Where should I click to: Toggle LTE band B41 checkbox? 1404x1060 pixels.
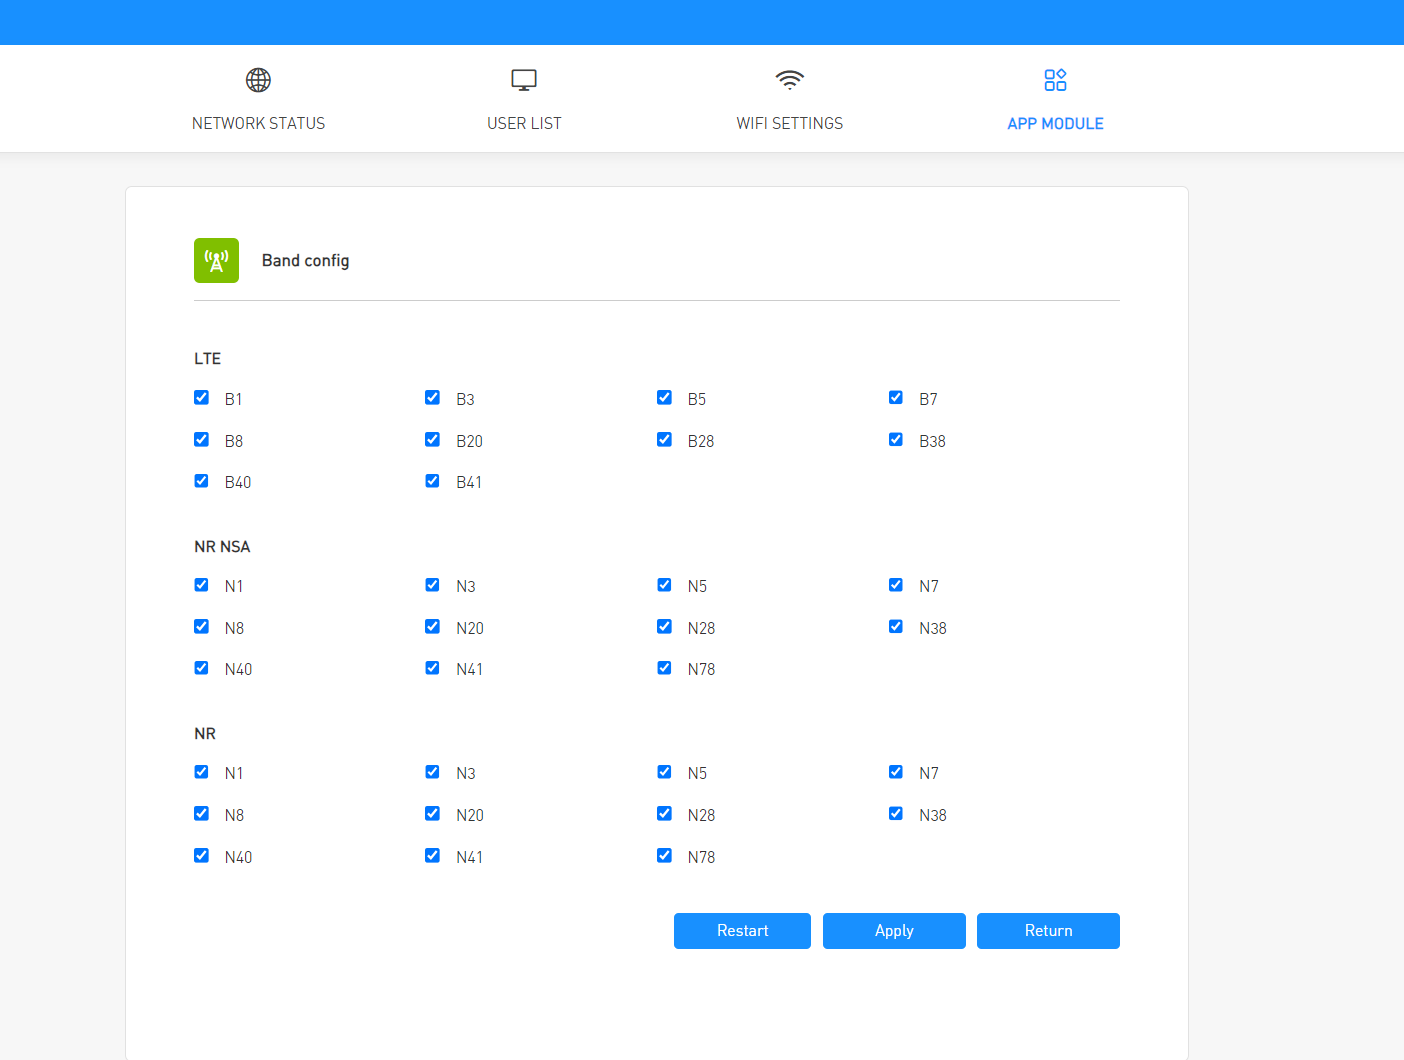point(432,480)
